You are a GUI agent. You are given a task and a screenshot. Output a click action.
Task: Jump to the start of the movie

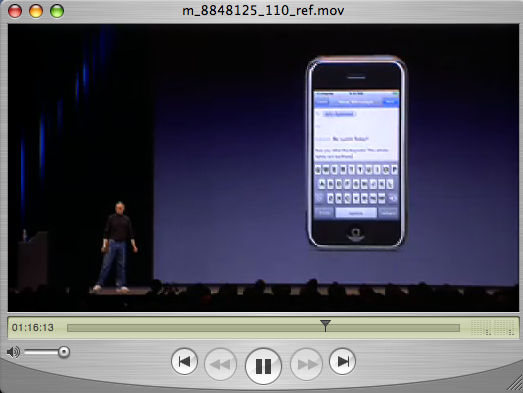point(184,361)
